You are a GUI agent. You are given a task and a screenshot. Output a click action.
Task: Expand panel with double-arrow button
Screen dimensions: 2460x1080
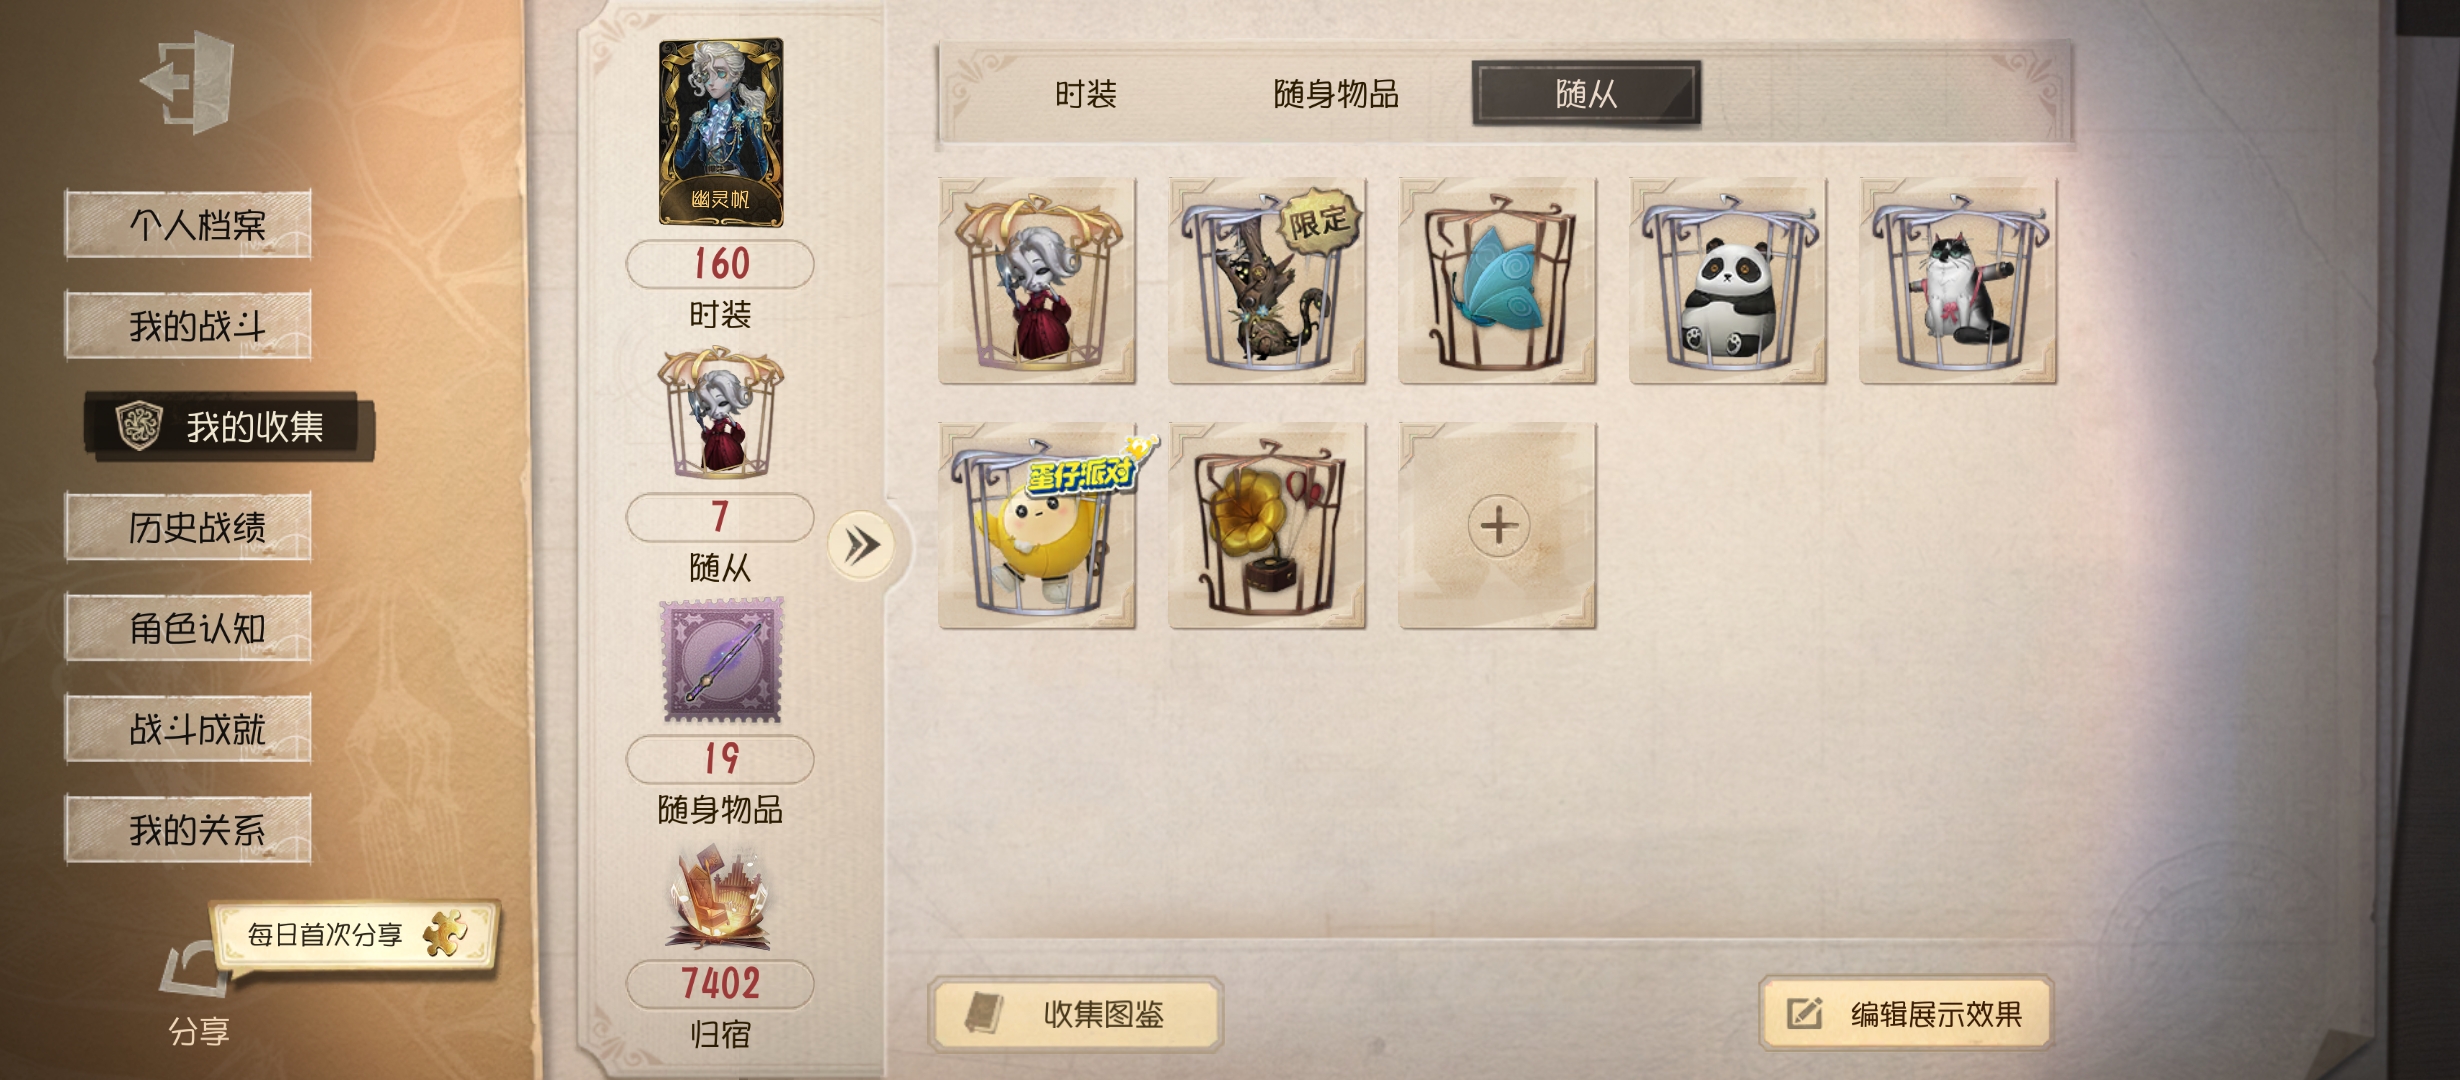tap(861, 545)
